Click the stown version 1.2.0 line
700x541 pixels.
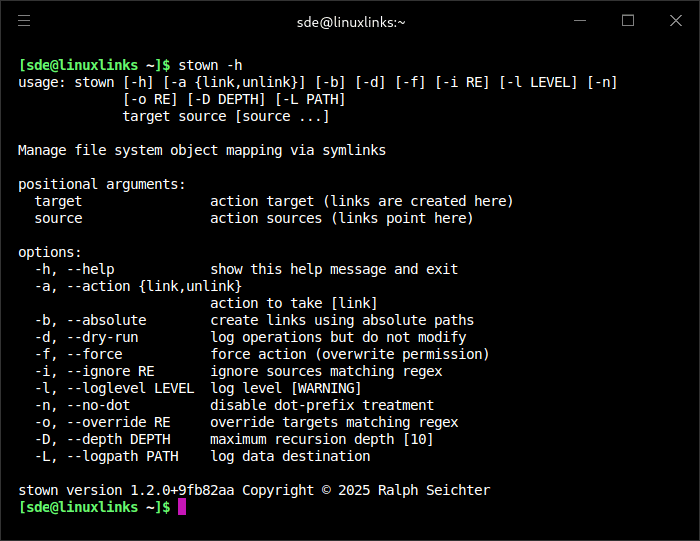point(254,490)
